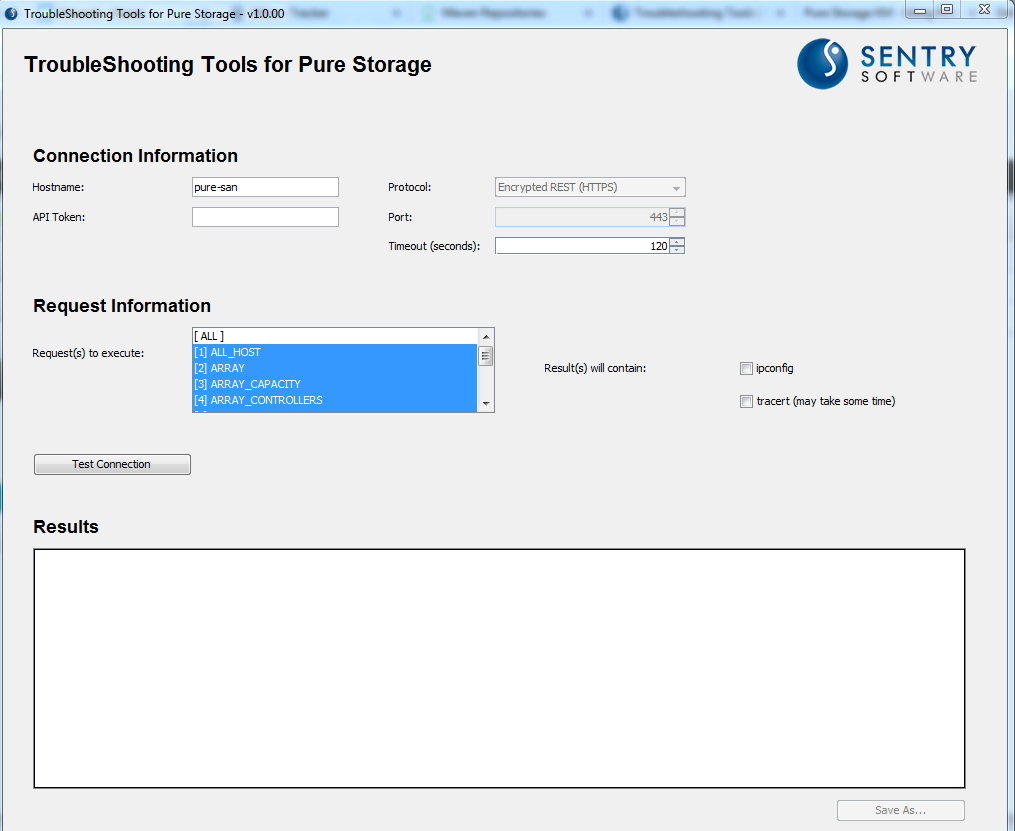
Task: Click the Hostname input field
Action: pos(264,187)
